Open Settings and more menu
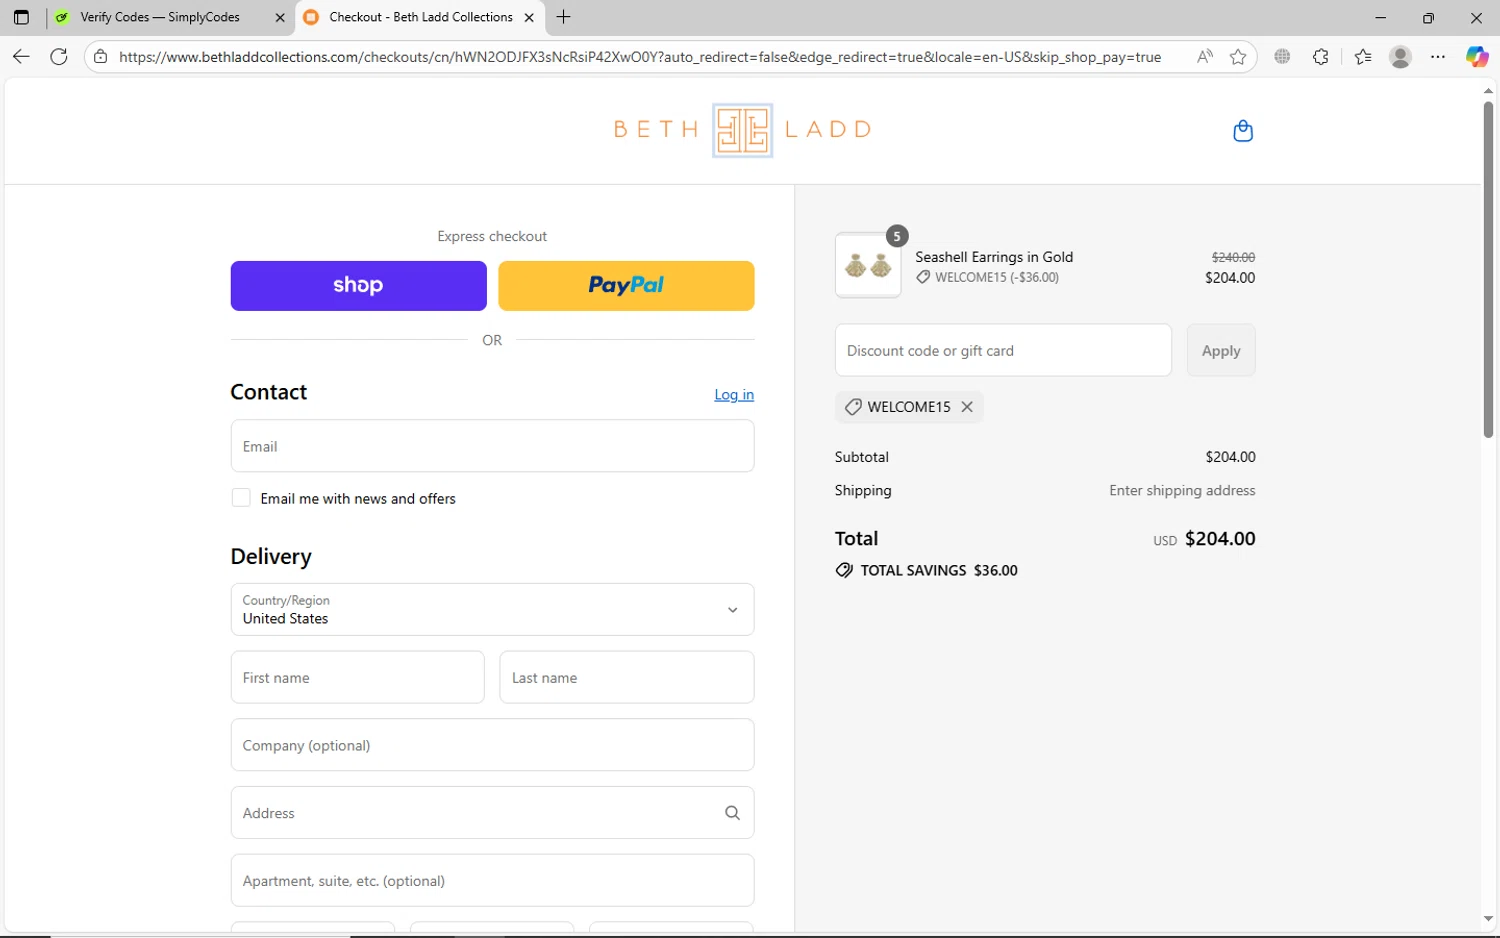Image resolution: width=1500 pixels, height=938 pixels. tap(1438, 57)
